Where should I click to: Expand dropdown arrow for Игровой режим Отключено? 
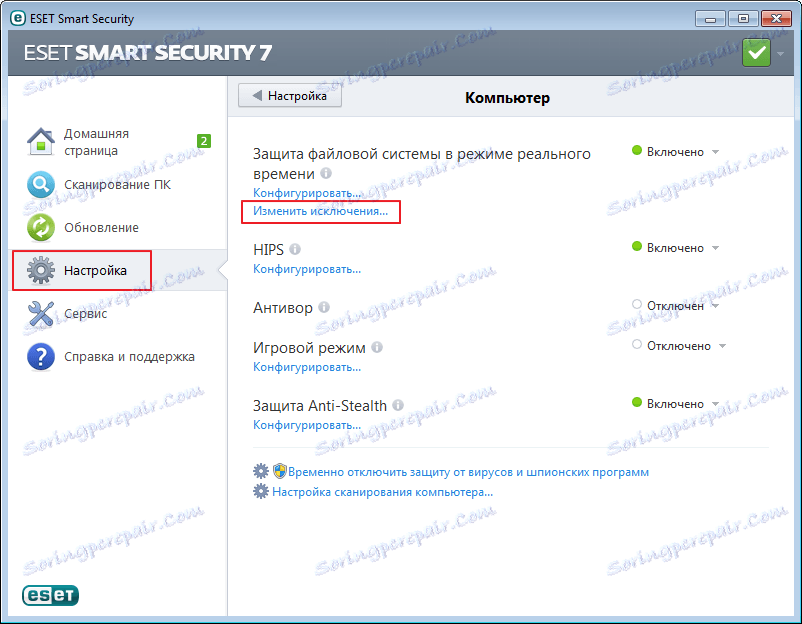point(722,346)
